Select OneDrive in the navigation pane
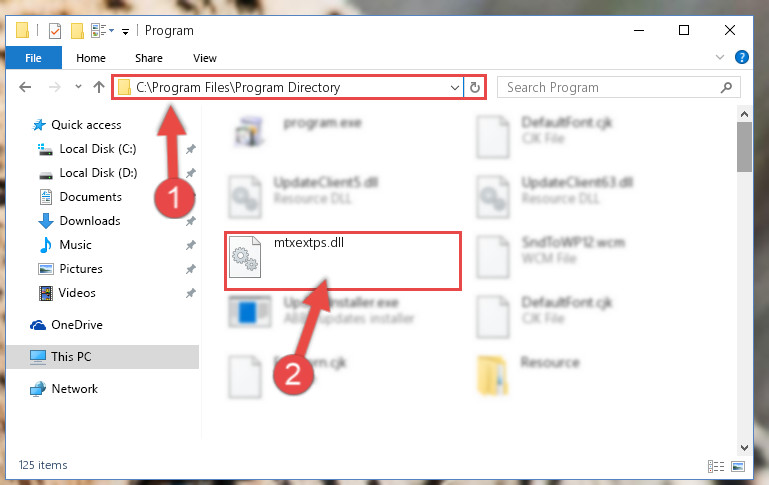 [77, 325]
